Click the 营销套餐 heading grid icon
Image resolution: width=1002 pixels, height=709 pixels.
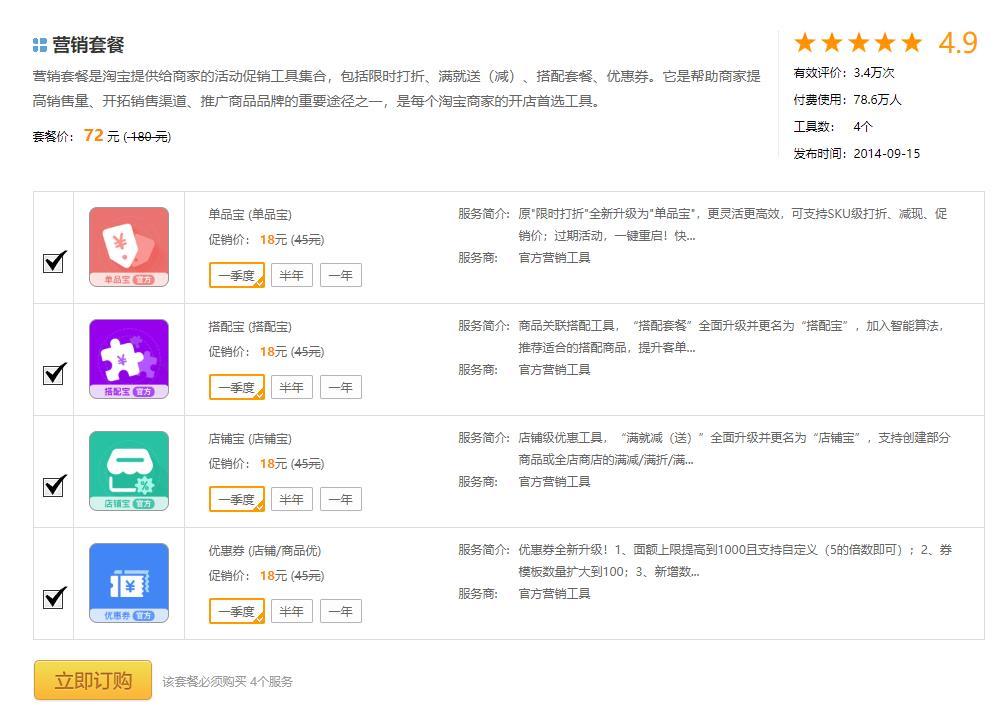40,45
